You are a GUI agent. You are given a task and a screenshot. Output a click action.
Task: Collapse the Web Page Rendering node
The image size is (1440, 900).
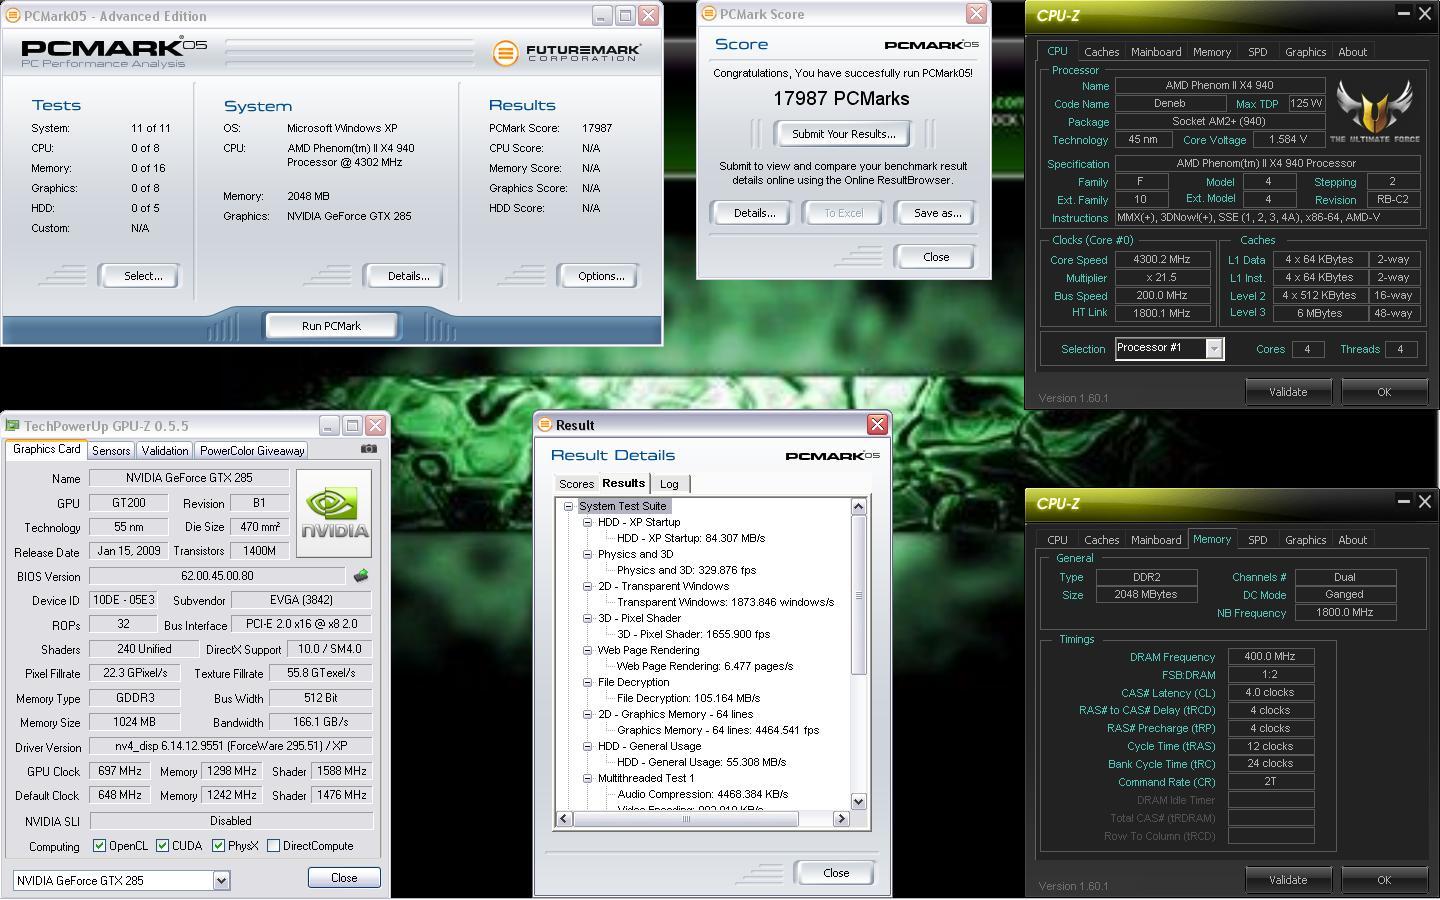(587, 650)
